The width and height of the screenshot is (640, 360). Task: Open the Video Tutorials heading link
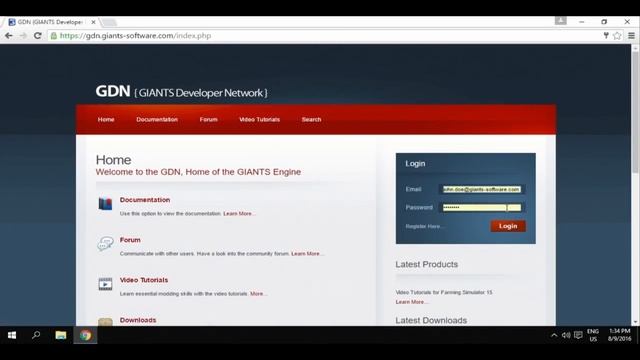[144, 280]
